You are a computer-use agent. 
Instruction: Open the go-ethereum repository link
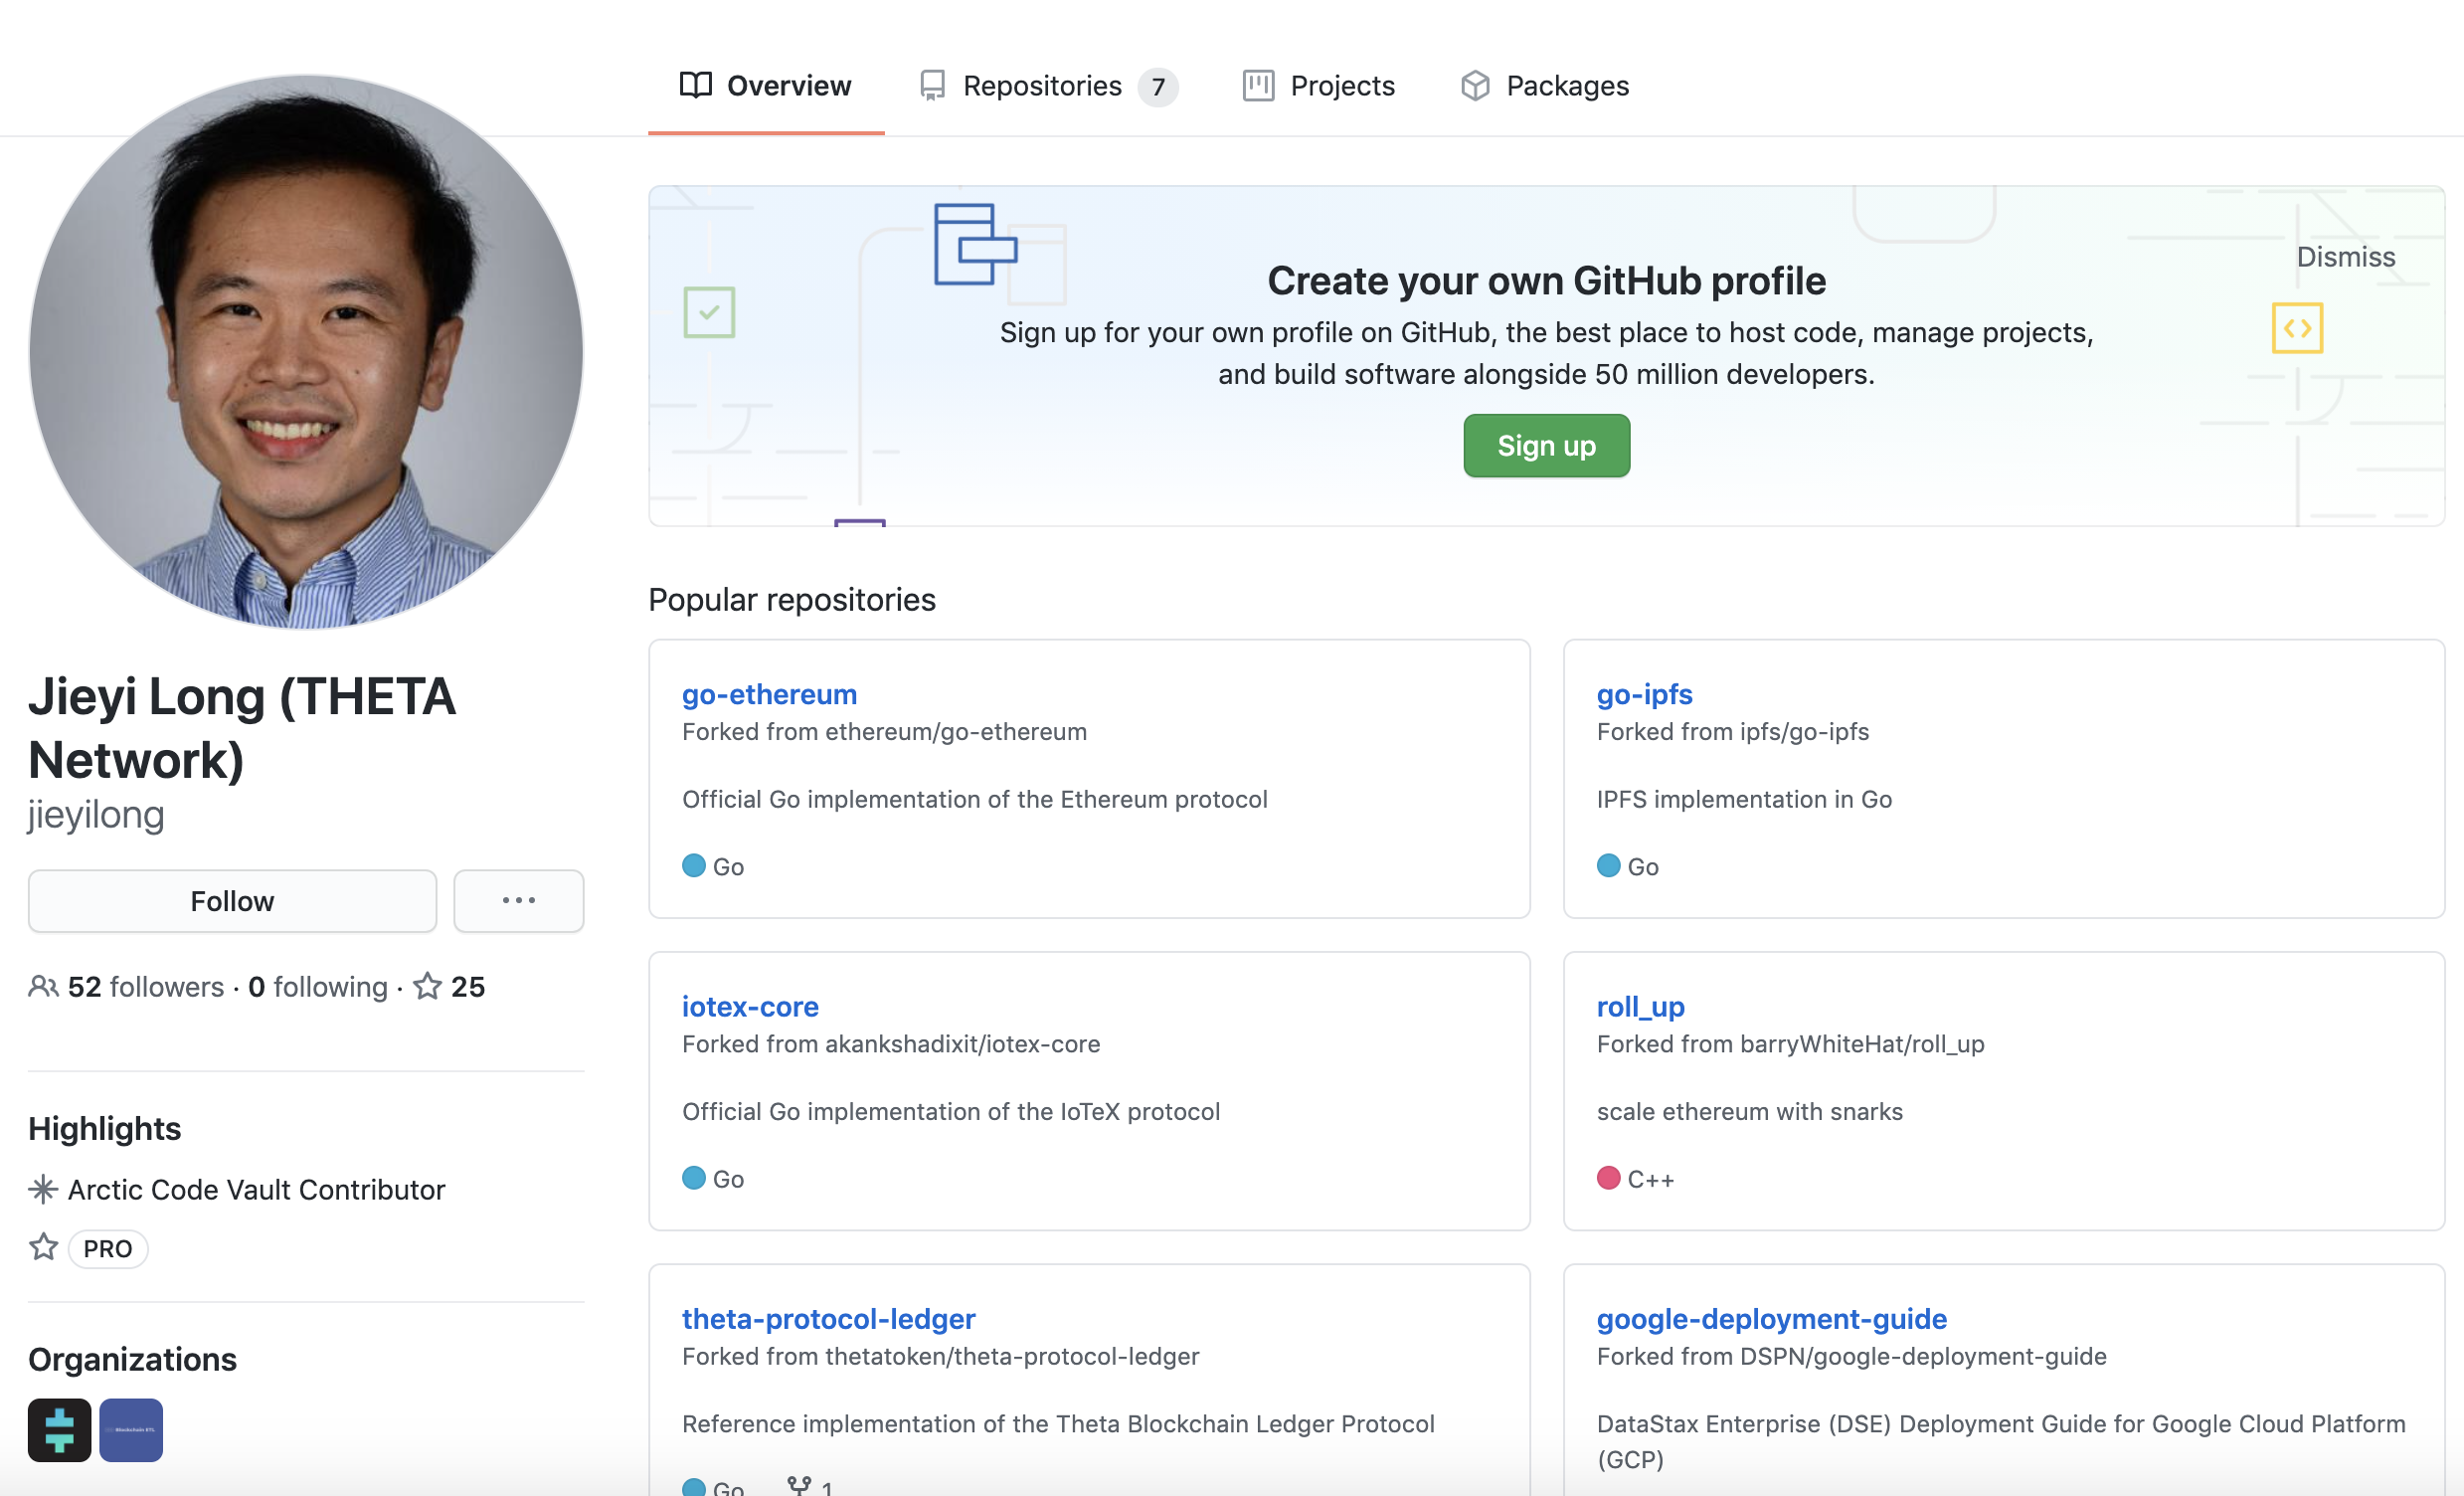769,694
